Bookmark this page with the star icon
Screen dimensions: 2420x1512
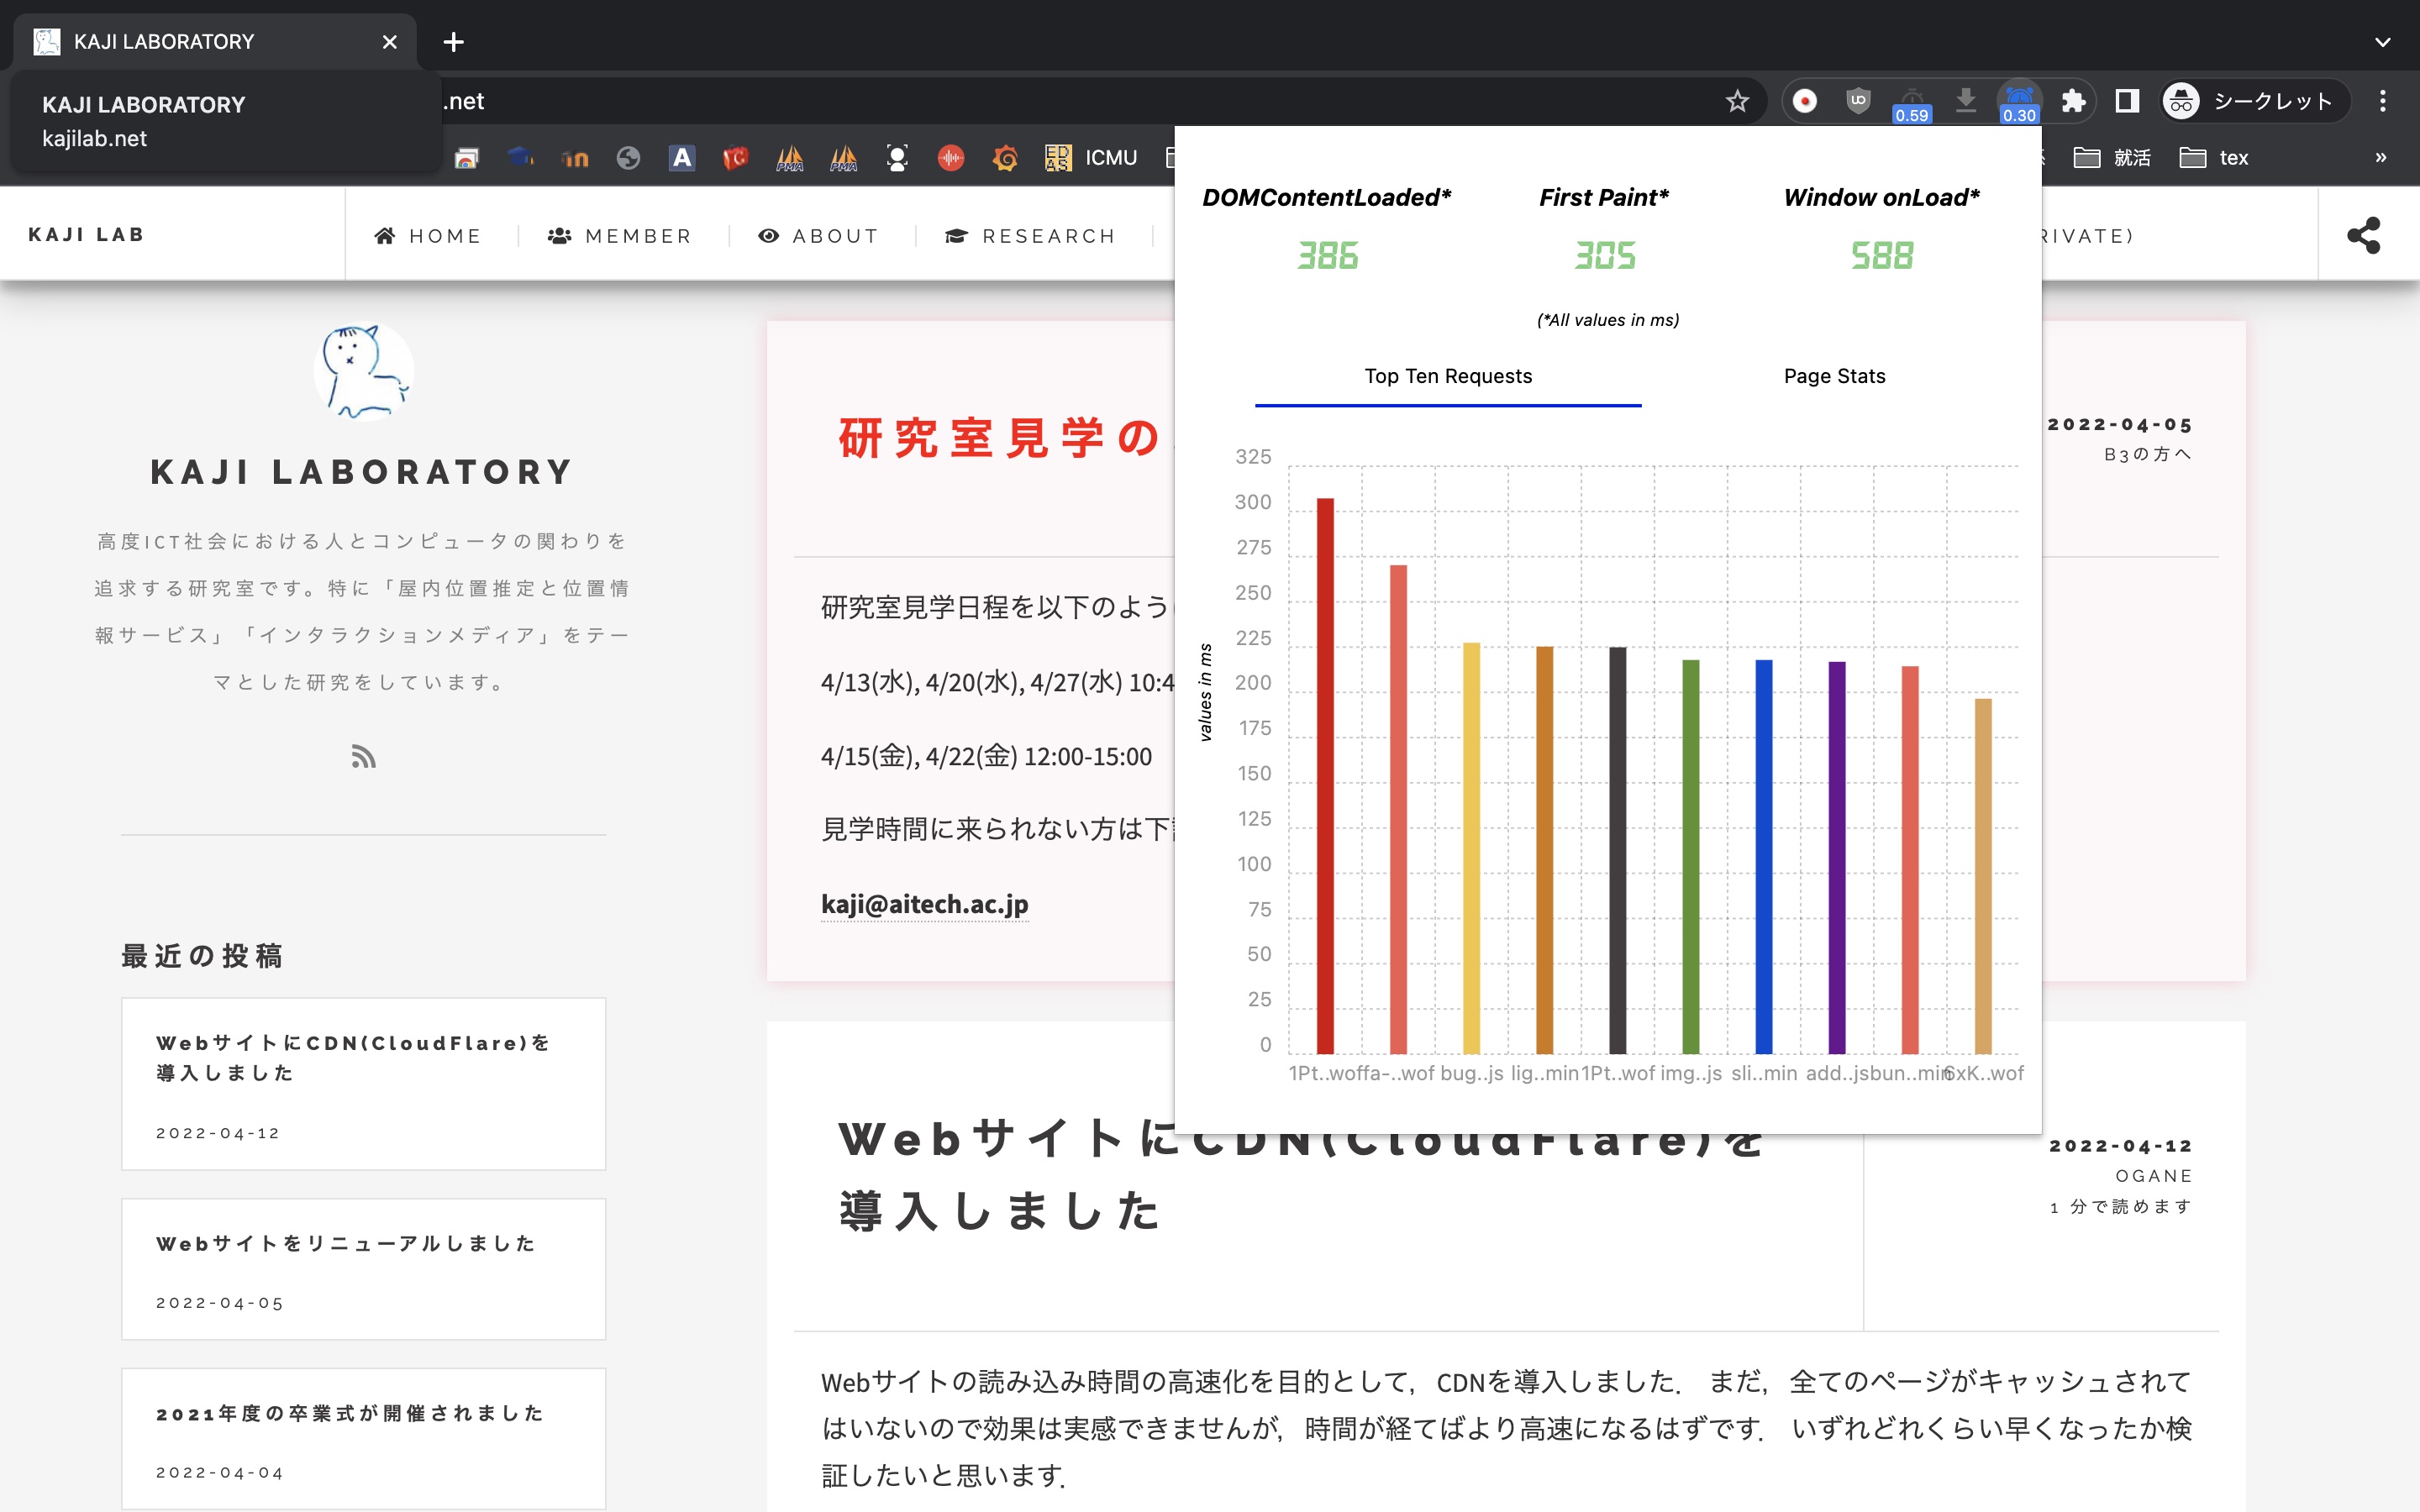click(1737, 101)
